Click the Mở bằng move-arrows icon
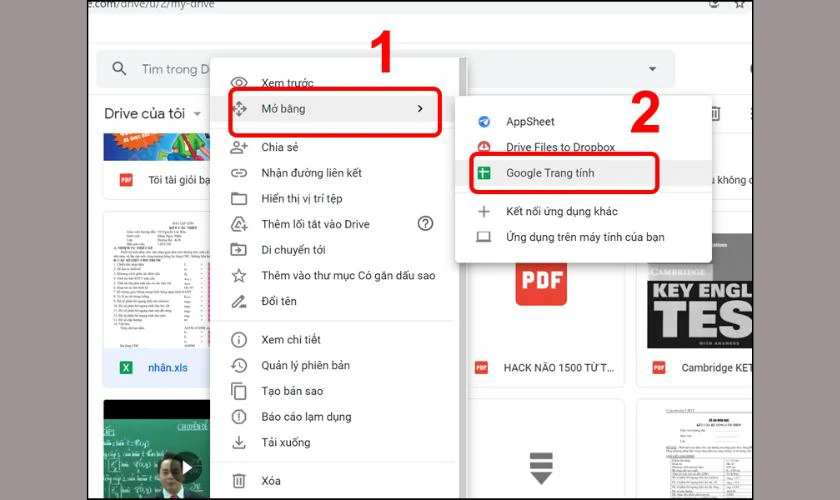Image resolution: width=840 pixels, height=500 pixels. coord(239,109)
